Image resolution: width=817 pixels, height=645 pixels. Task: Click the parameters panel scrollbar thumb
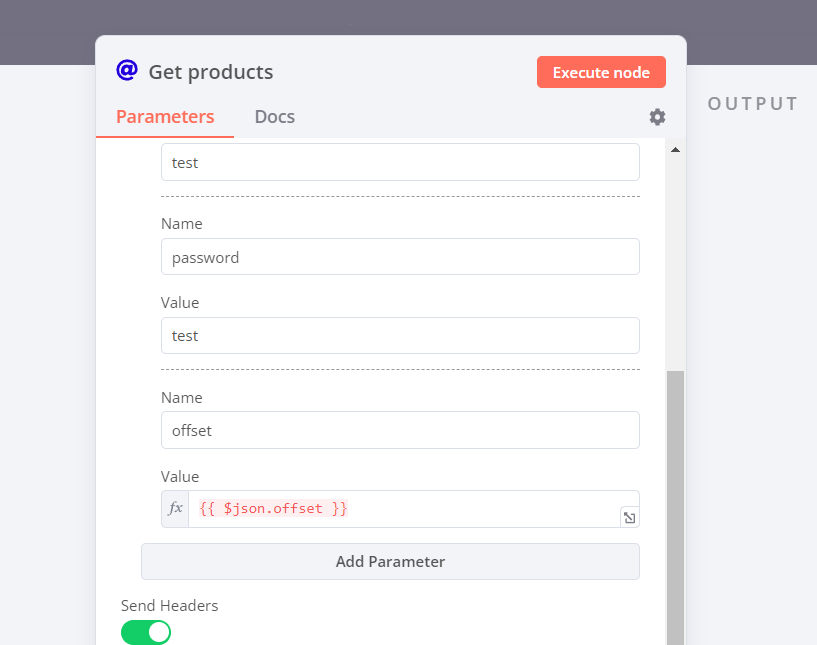point(675,500)
